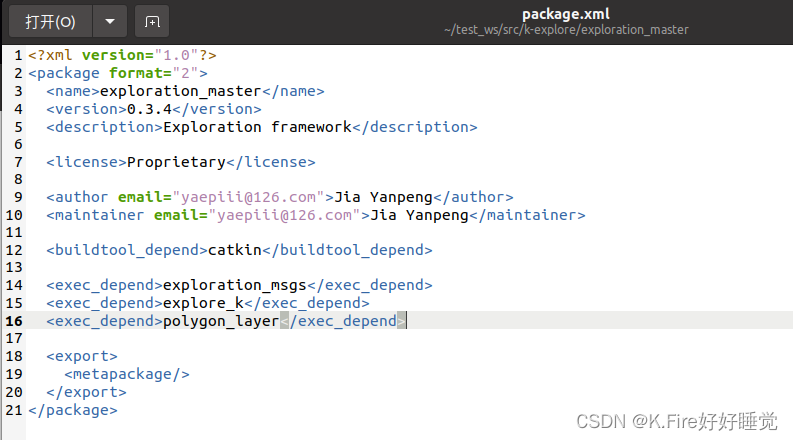Click the file path subtitle under title

(566, 30)
